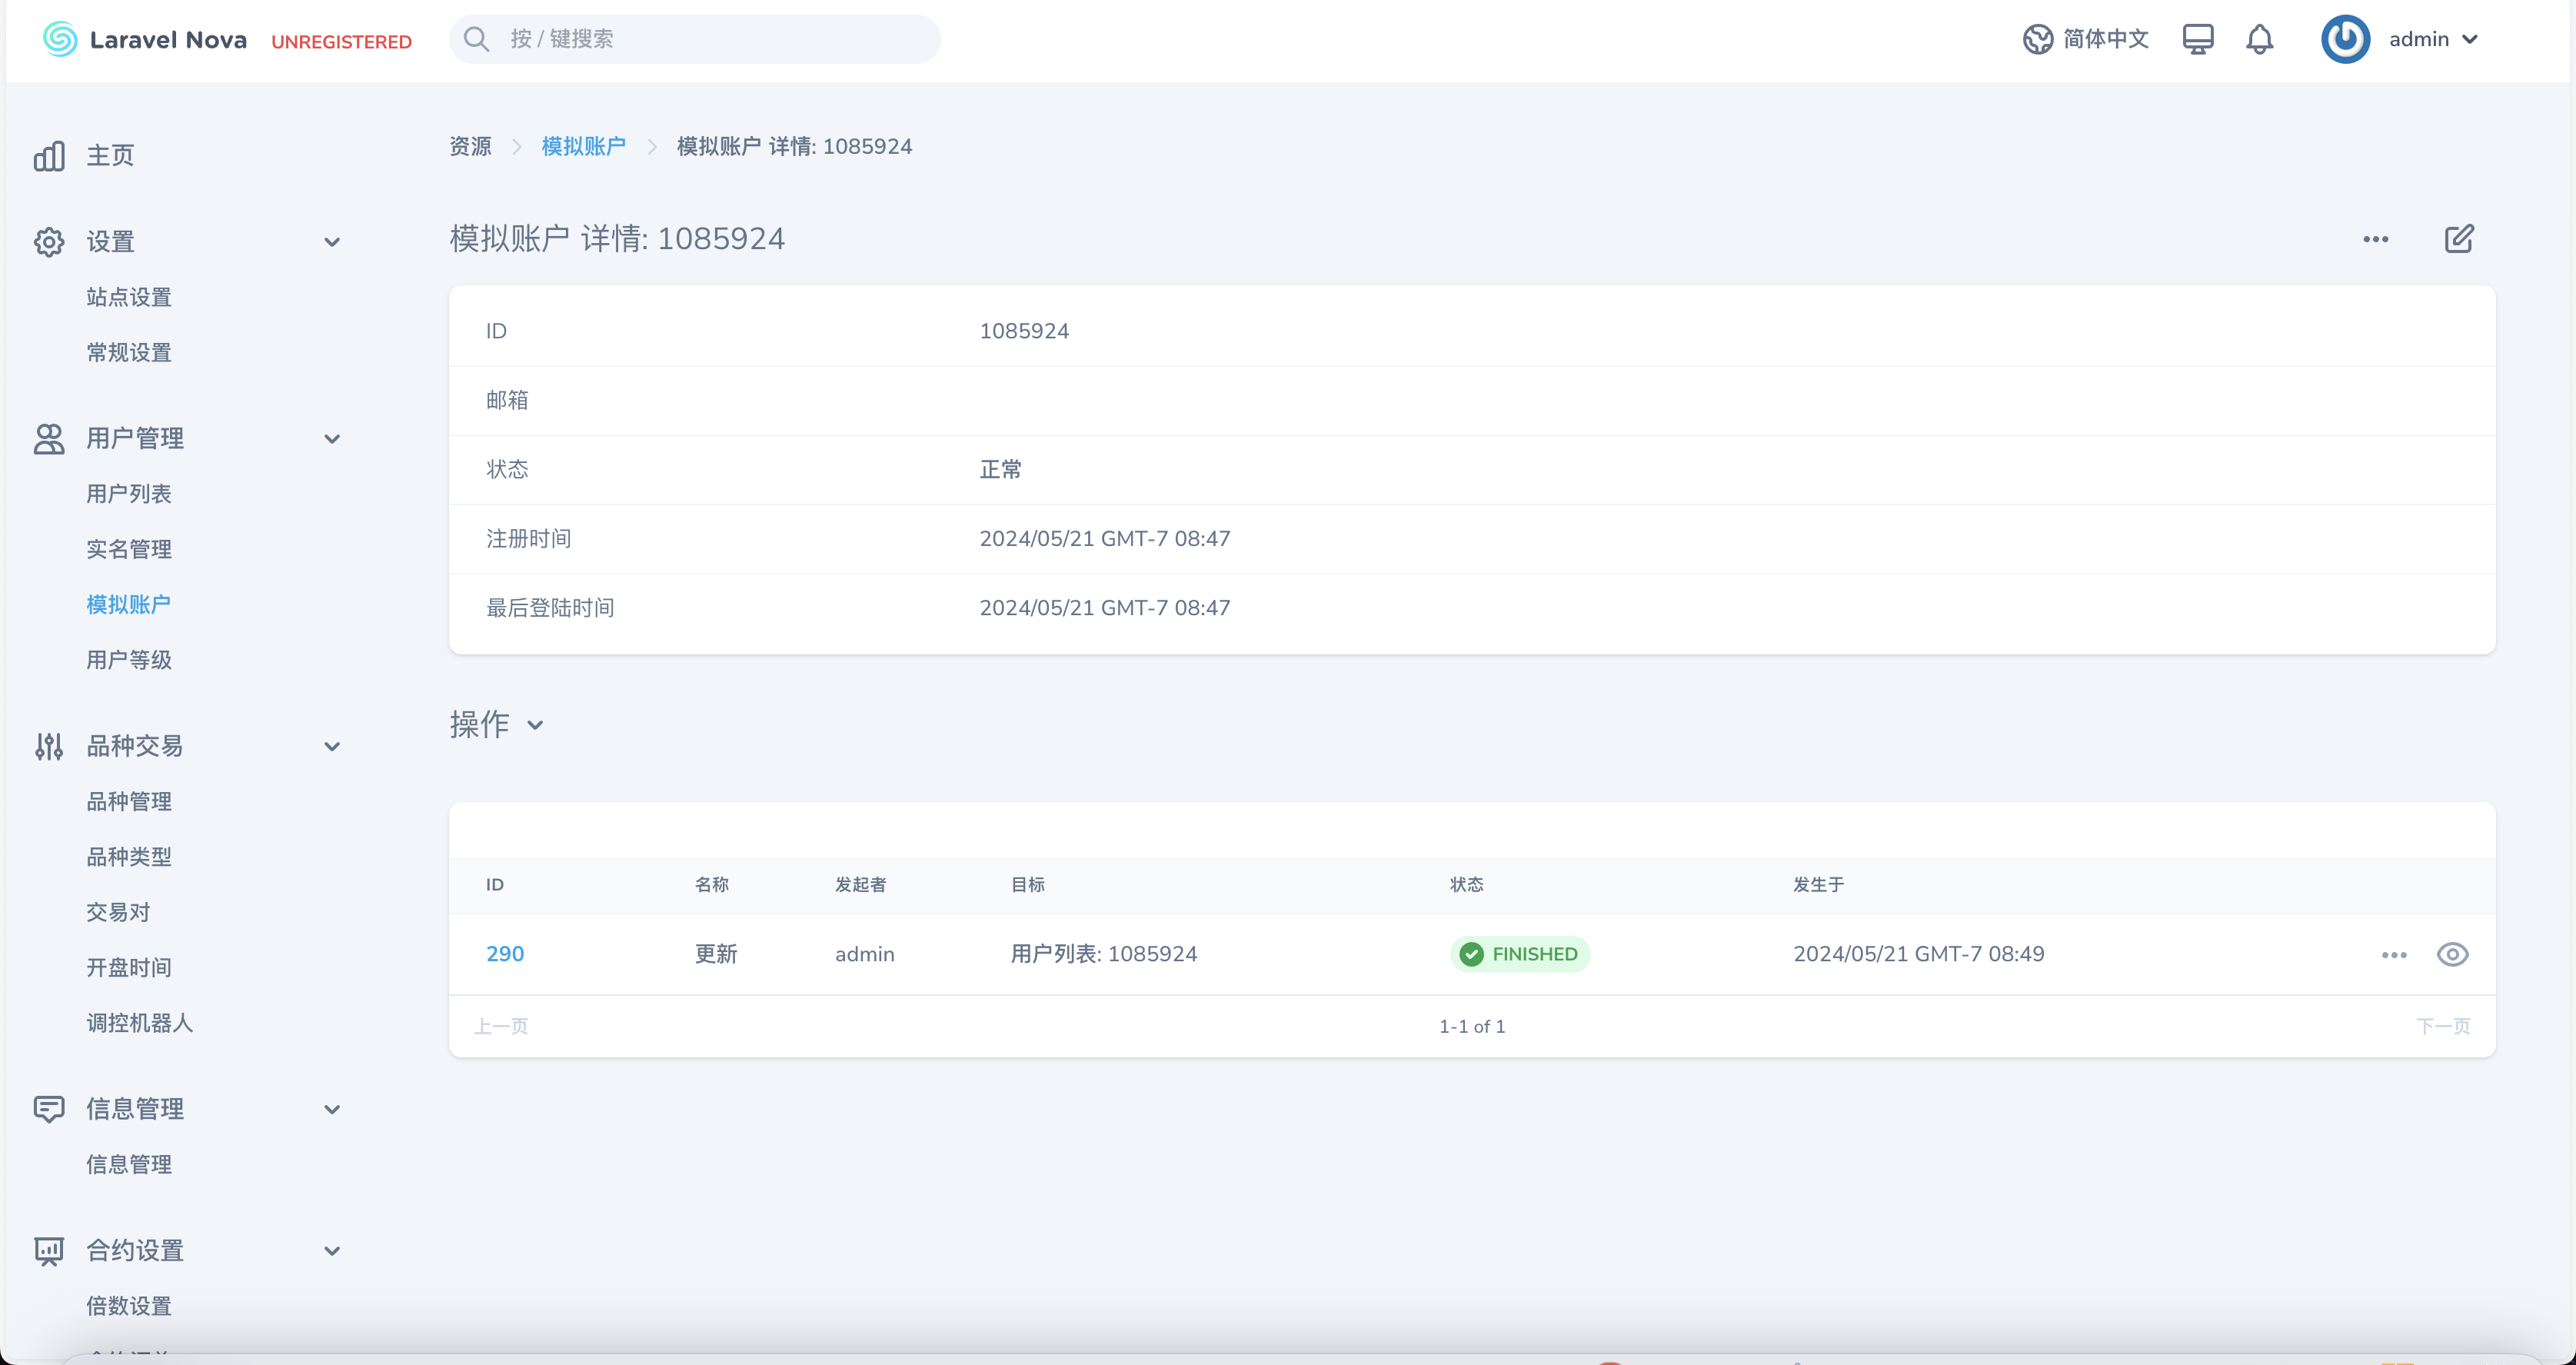Collapse the 操作 panel chevron

tap(535, 726)
